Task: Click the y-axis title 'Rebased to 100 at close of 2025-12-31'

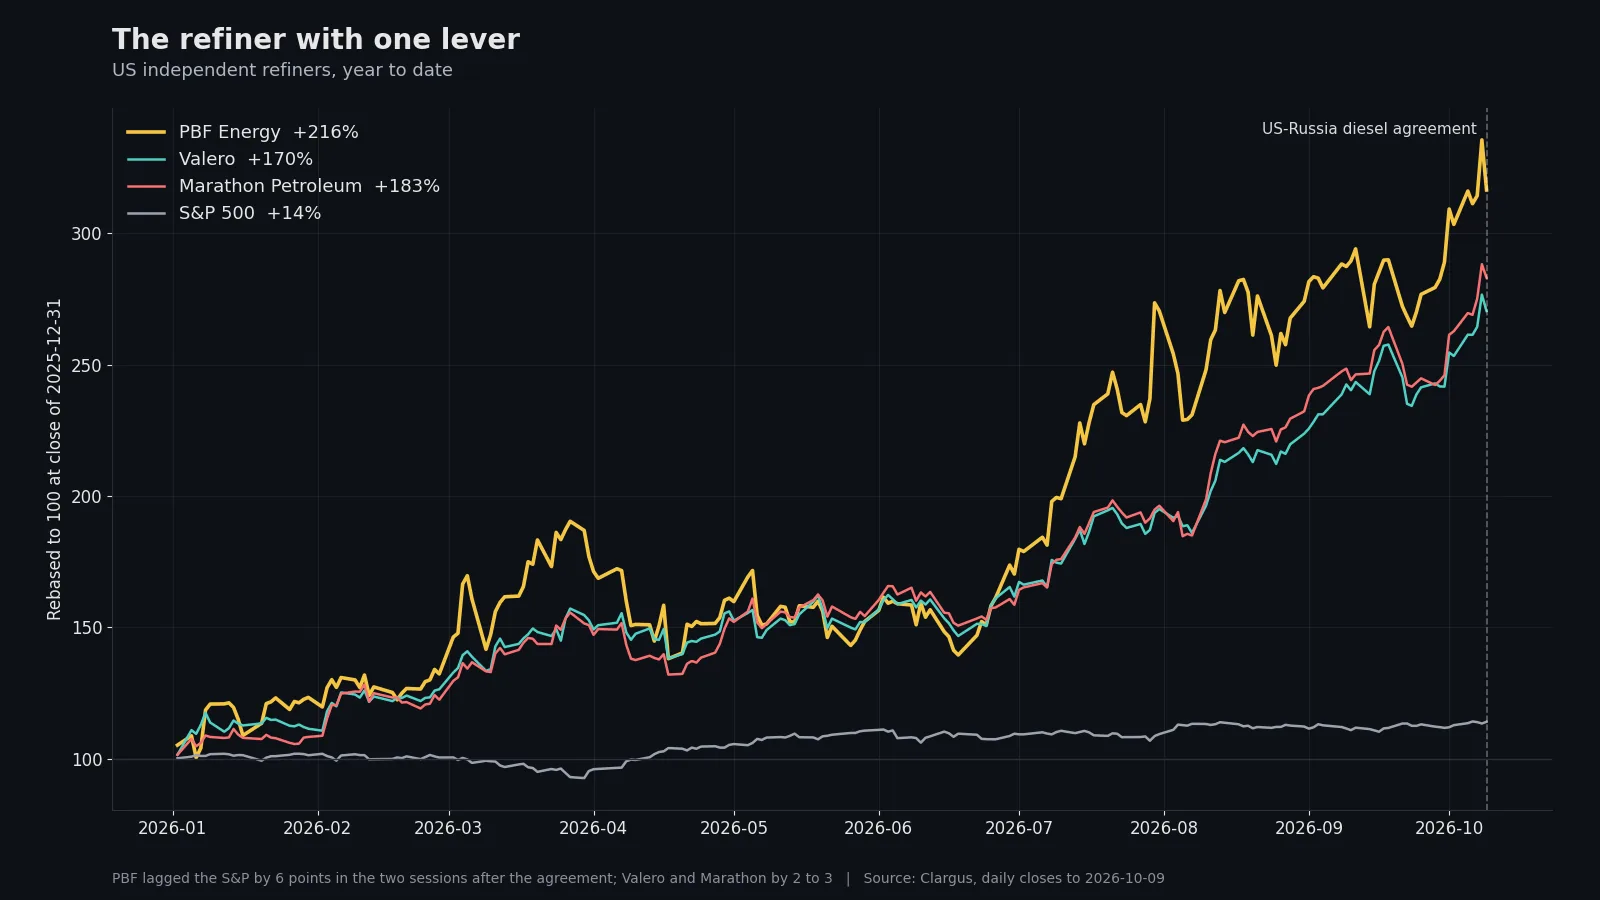Action: [x=54, y=459]
